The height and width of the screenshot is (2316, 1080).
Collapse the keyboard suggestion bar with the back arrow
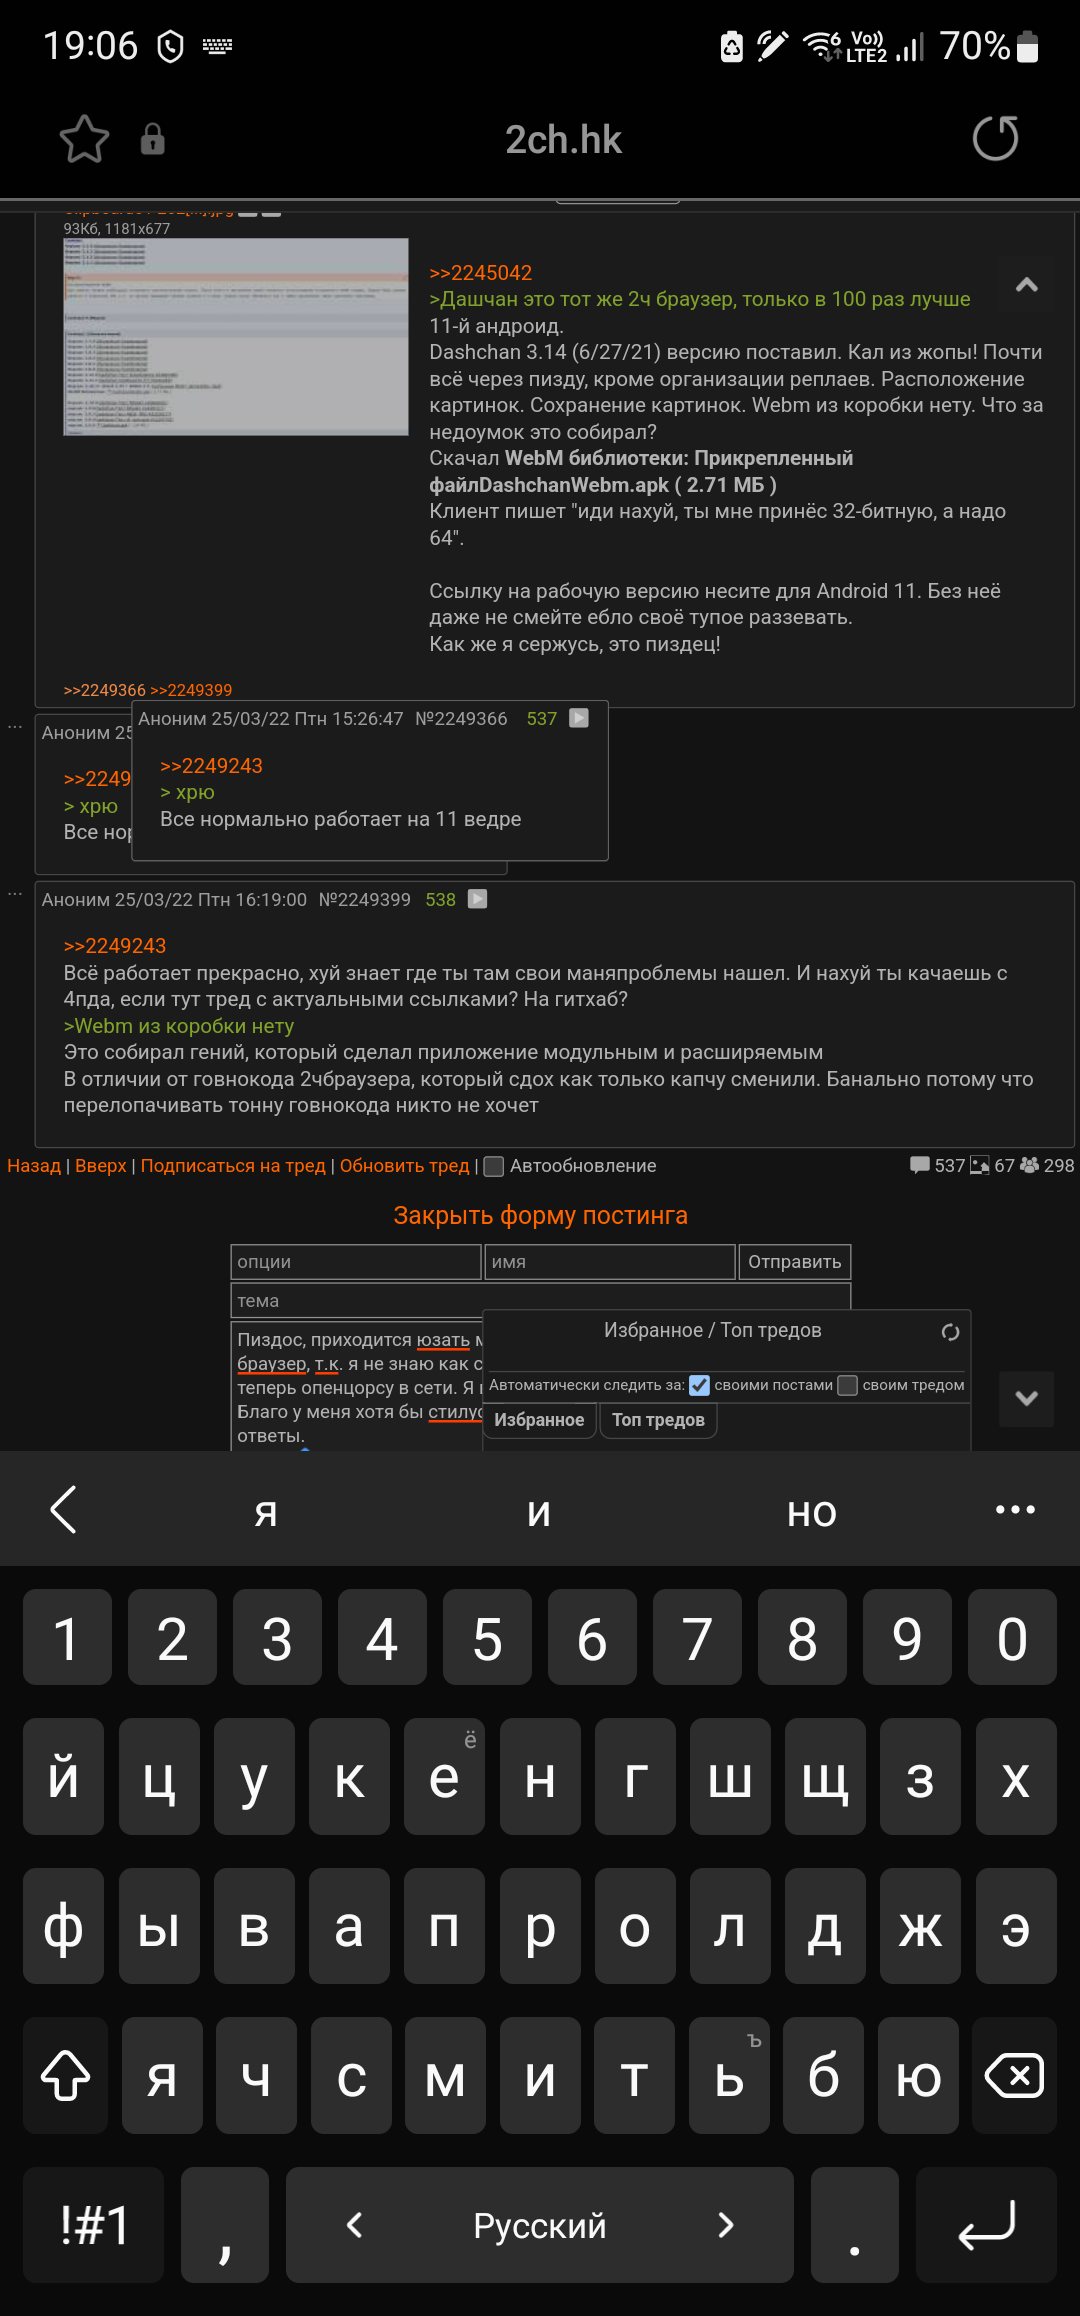[63, 1509]
